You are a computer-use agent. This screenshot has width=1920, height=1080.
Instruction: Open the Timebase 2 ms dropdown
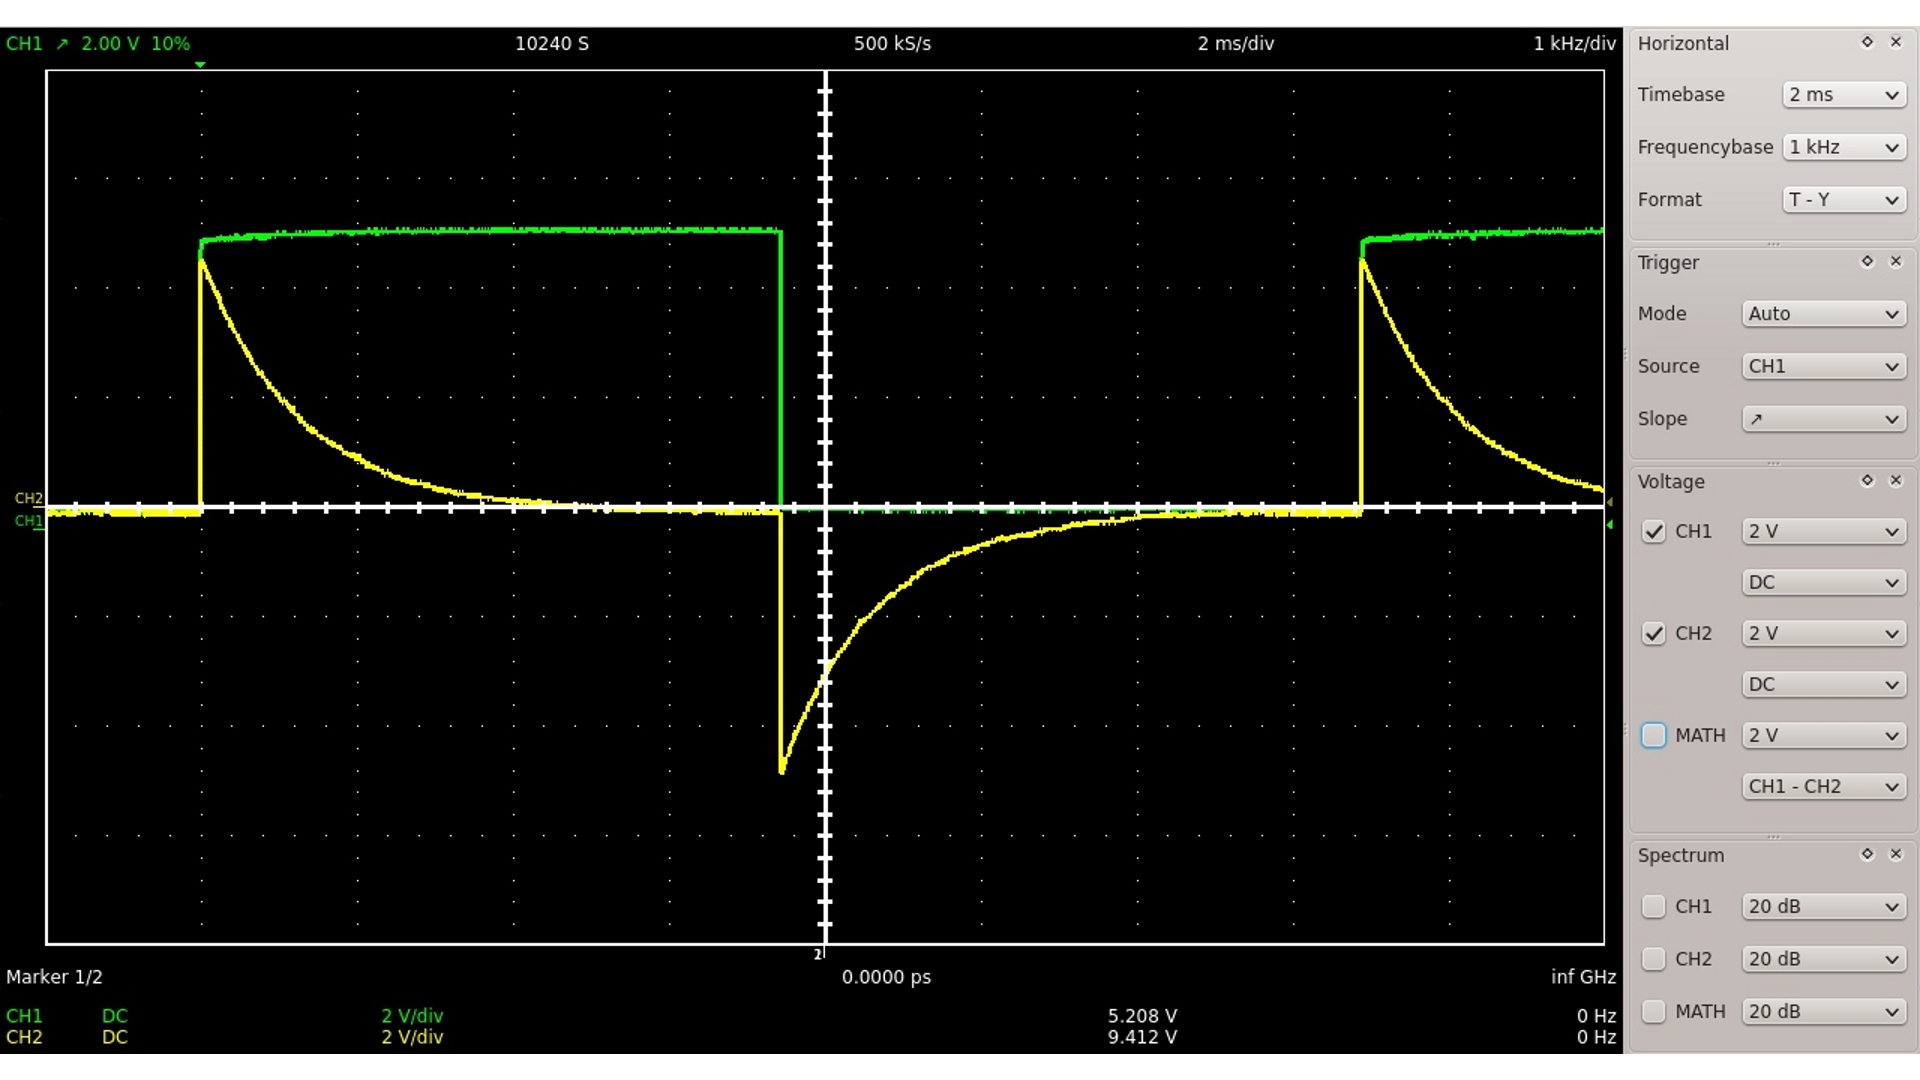pos(1843,95)
